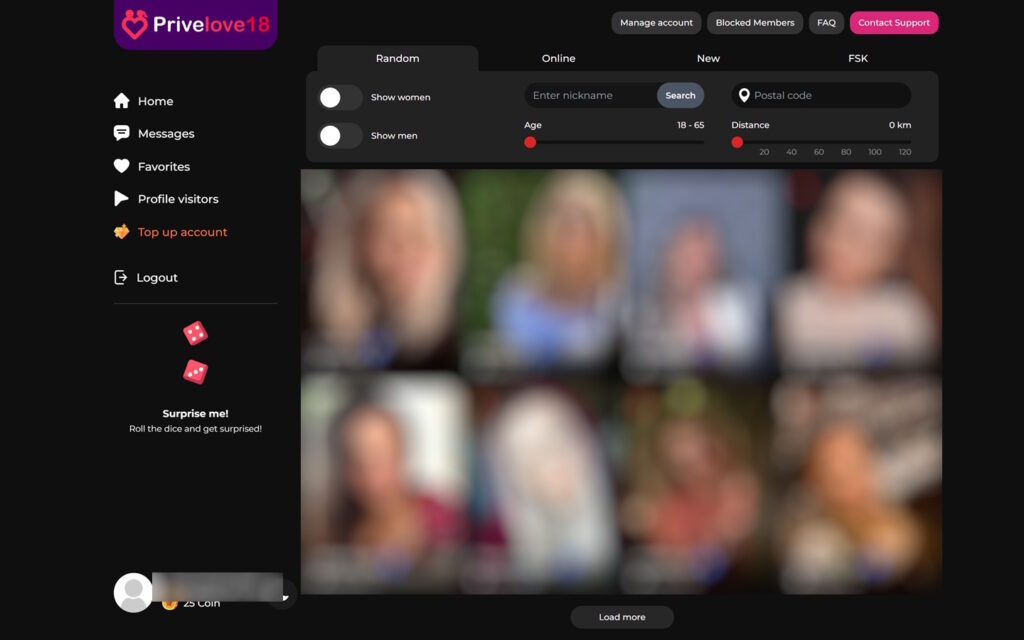Enable the Show men toggle
1024x640 pixels.
(340, 136)
